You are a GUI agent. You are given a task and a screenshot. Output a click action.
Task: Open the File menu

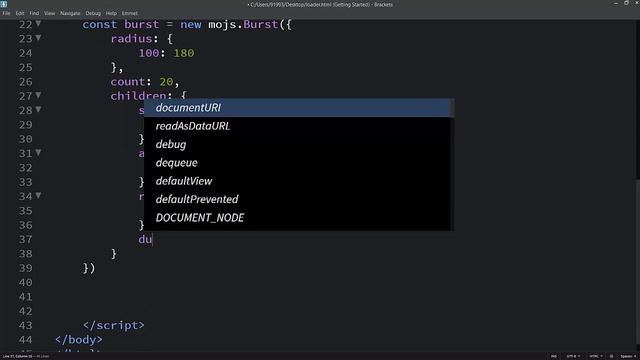[x=6, y=13]
